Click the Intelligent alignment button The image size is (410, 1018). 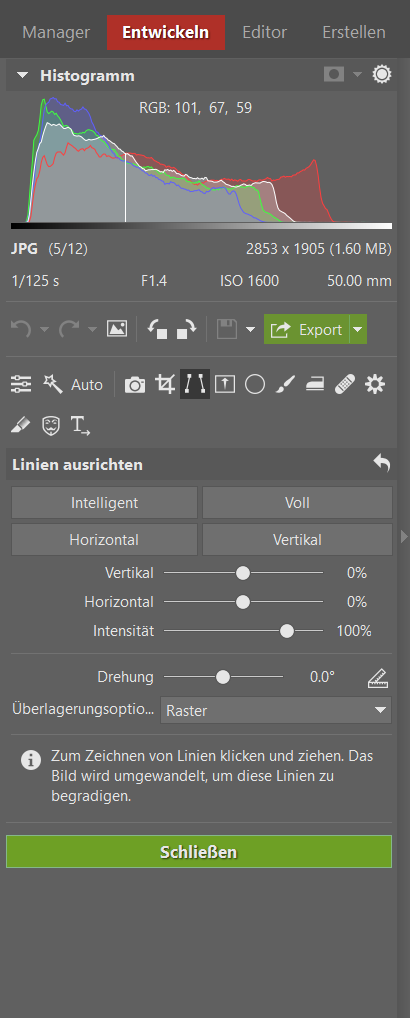pyautogui.click(x=104, y=503)
